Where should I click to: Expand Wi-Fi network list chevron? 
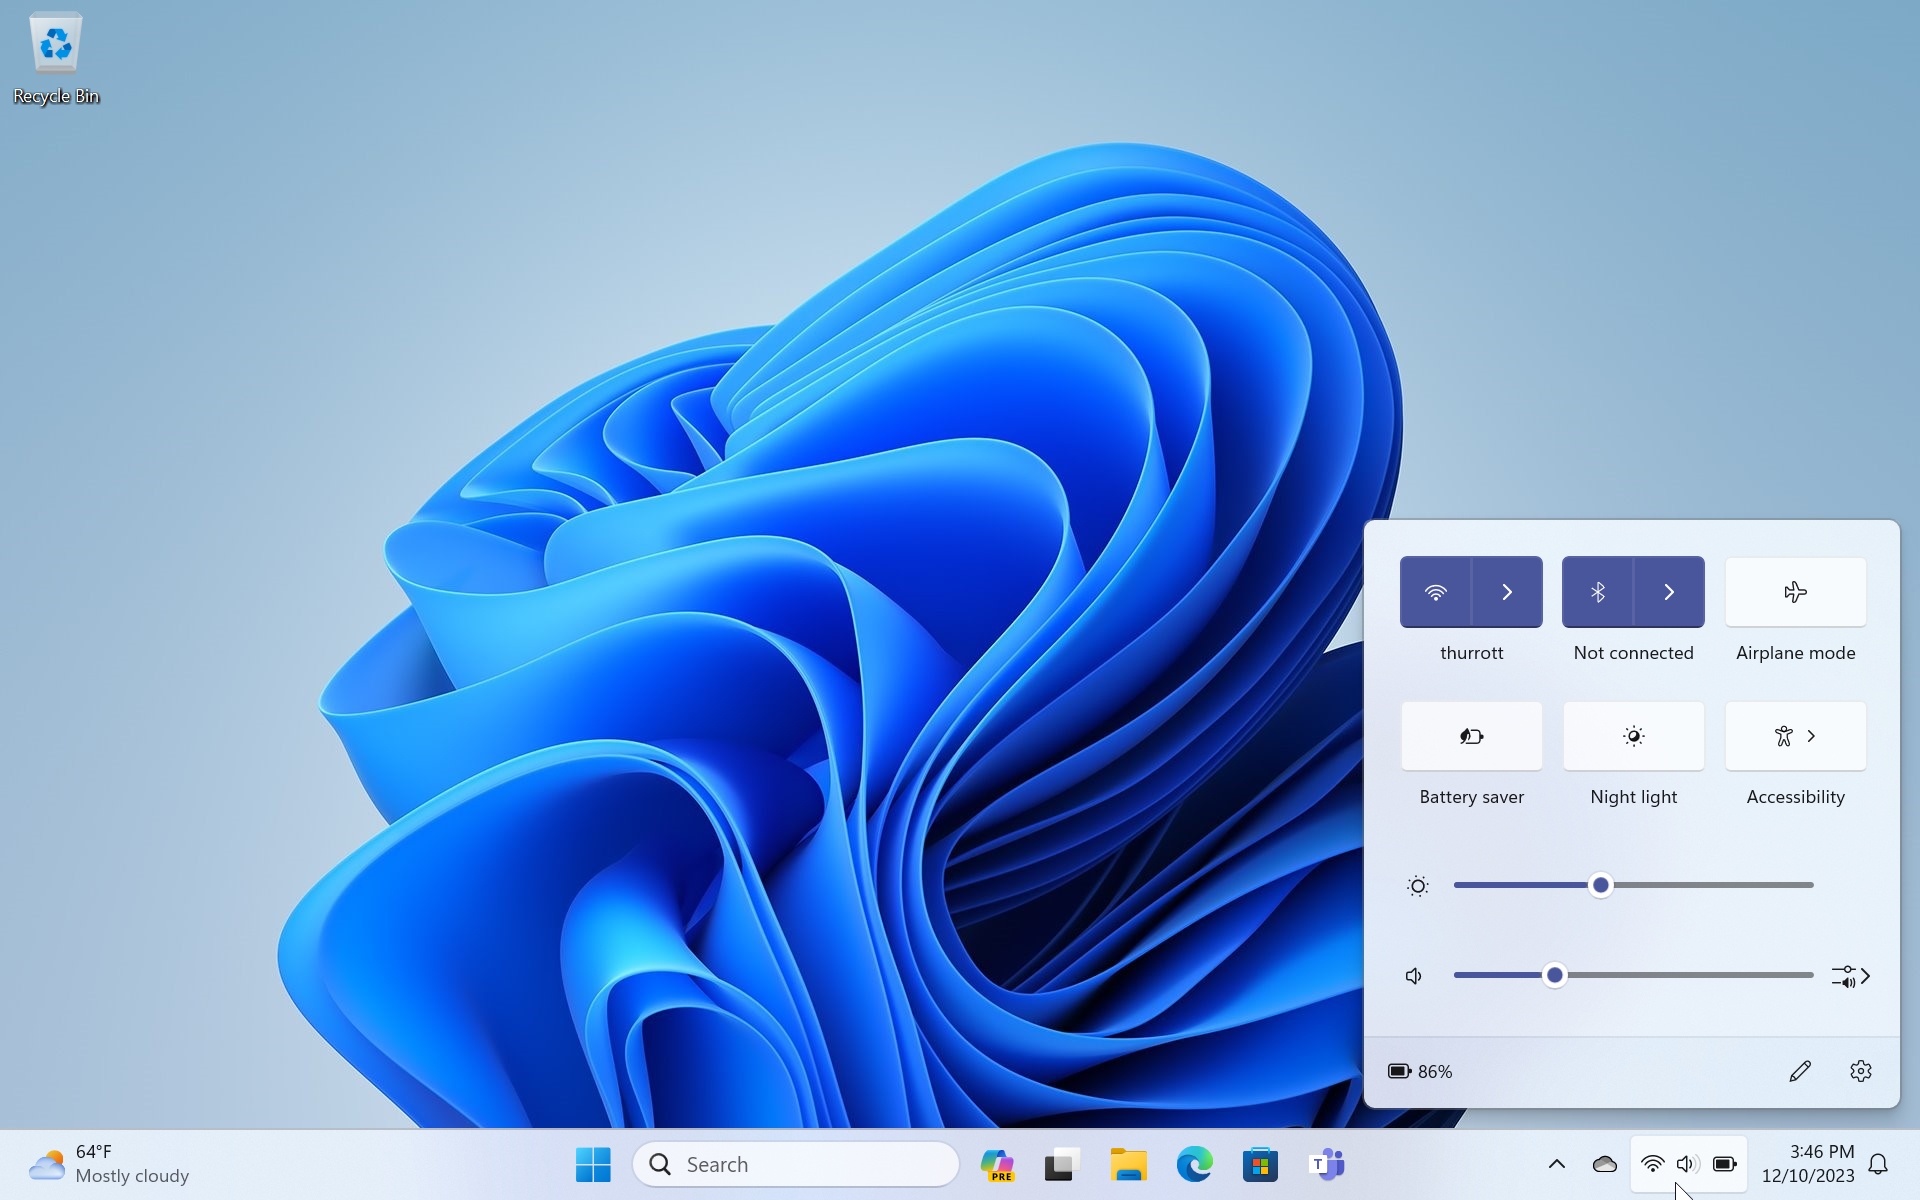pyautogui.click(x=1507, y=592)
